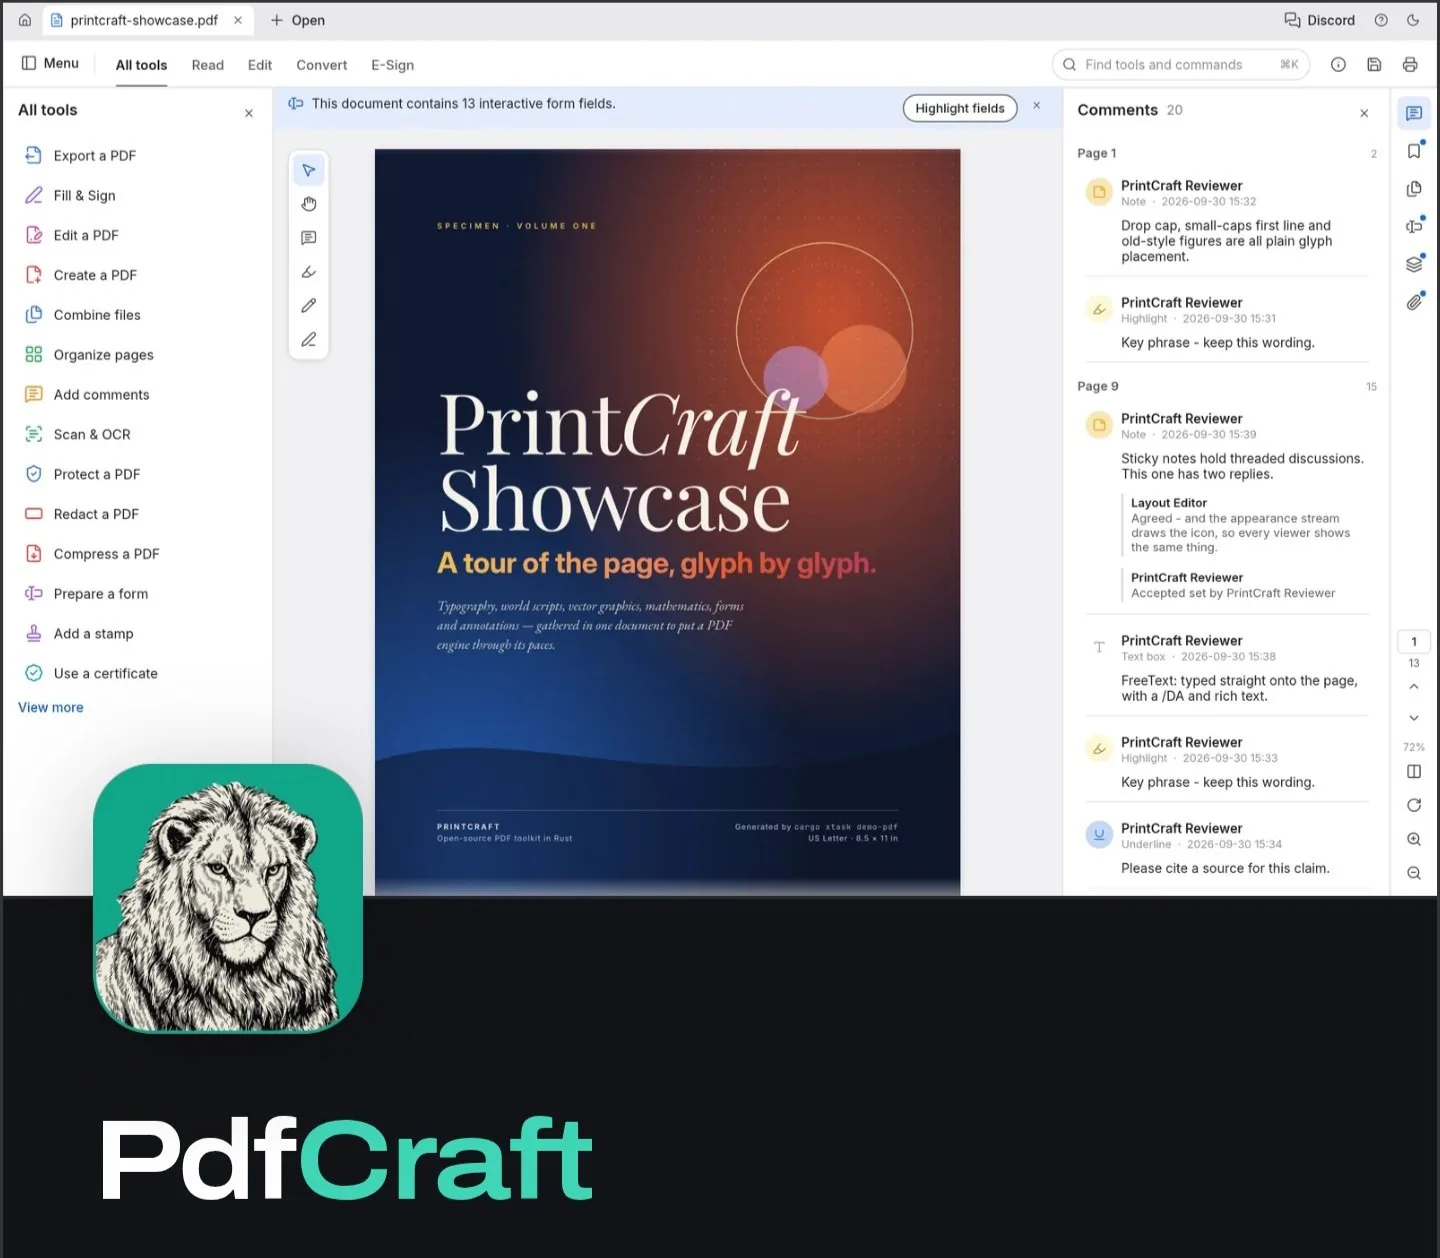Go to next page with down chevron
Viewport: 1440px width, 1258px height.
click(1414, 718)
